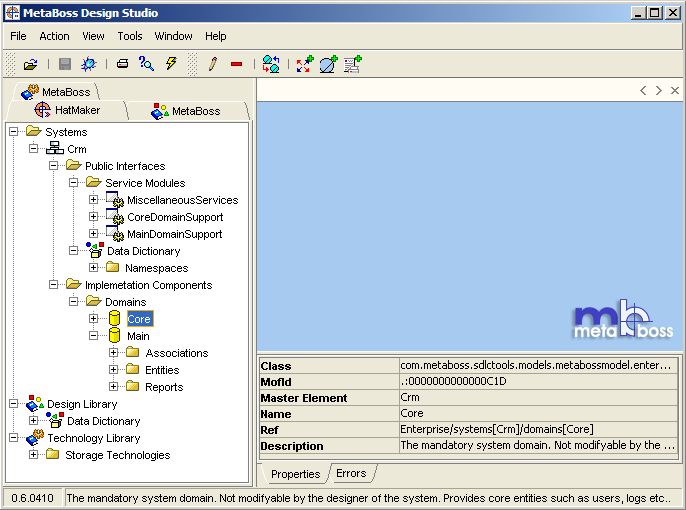Open the Tools menu
The height and width of the screenshot is (510, 686).
coord(130,36)
